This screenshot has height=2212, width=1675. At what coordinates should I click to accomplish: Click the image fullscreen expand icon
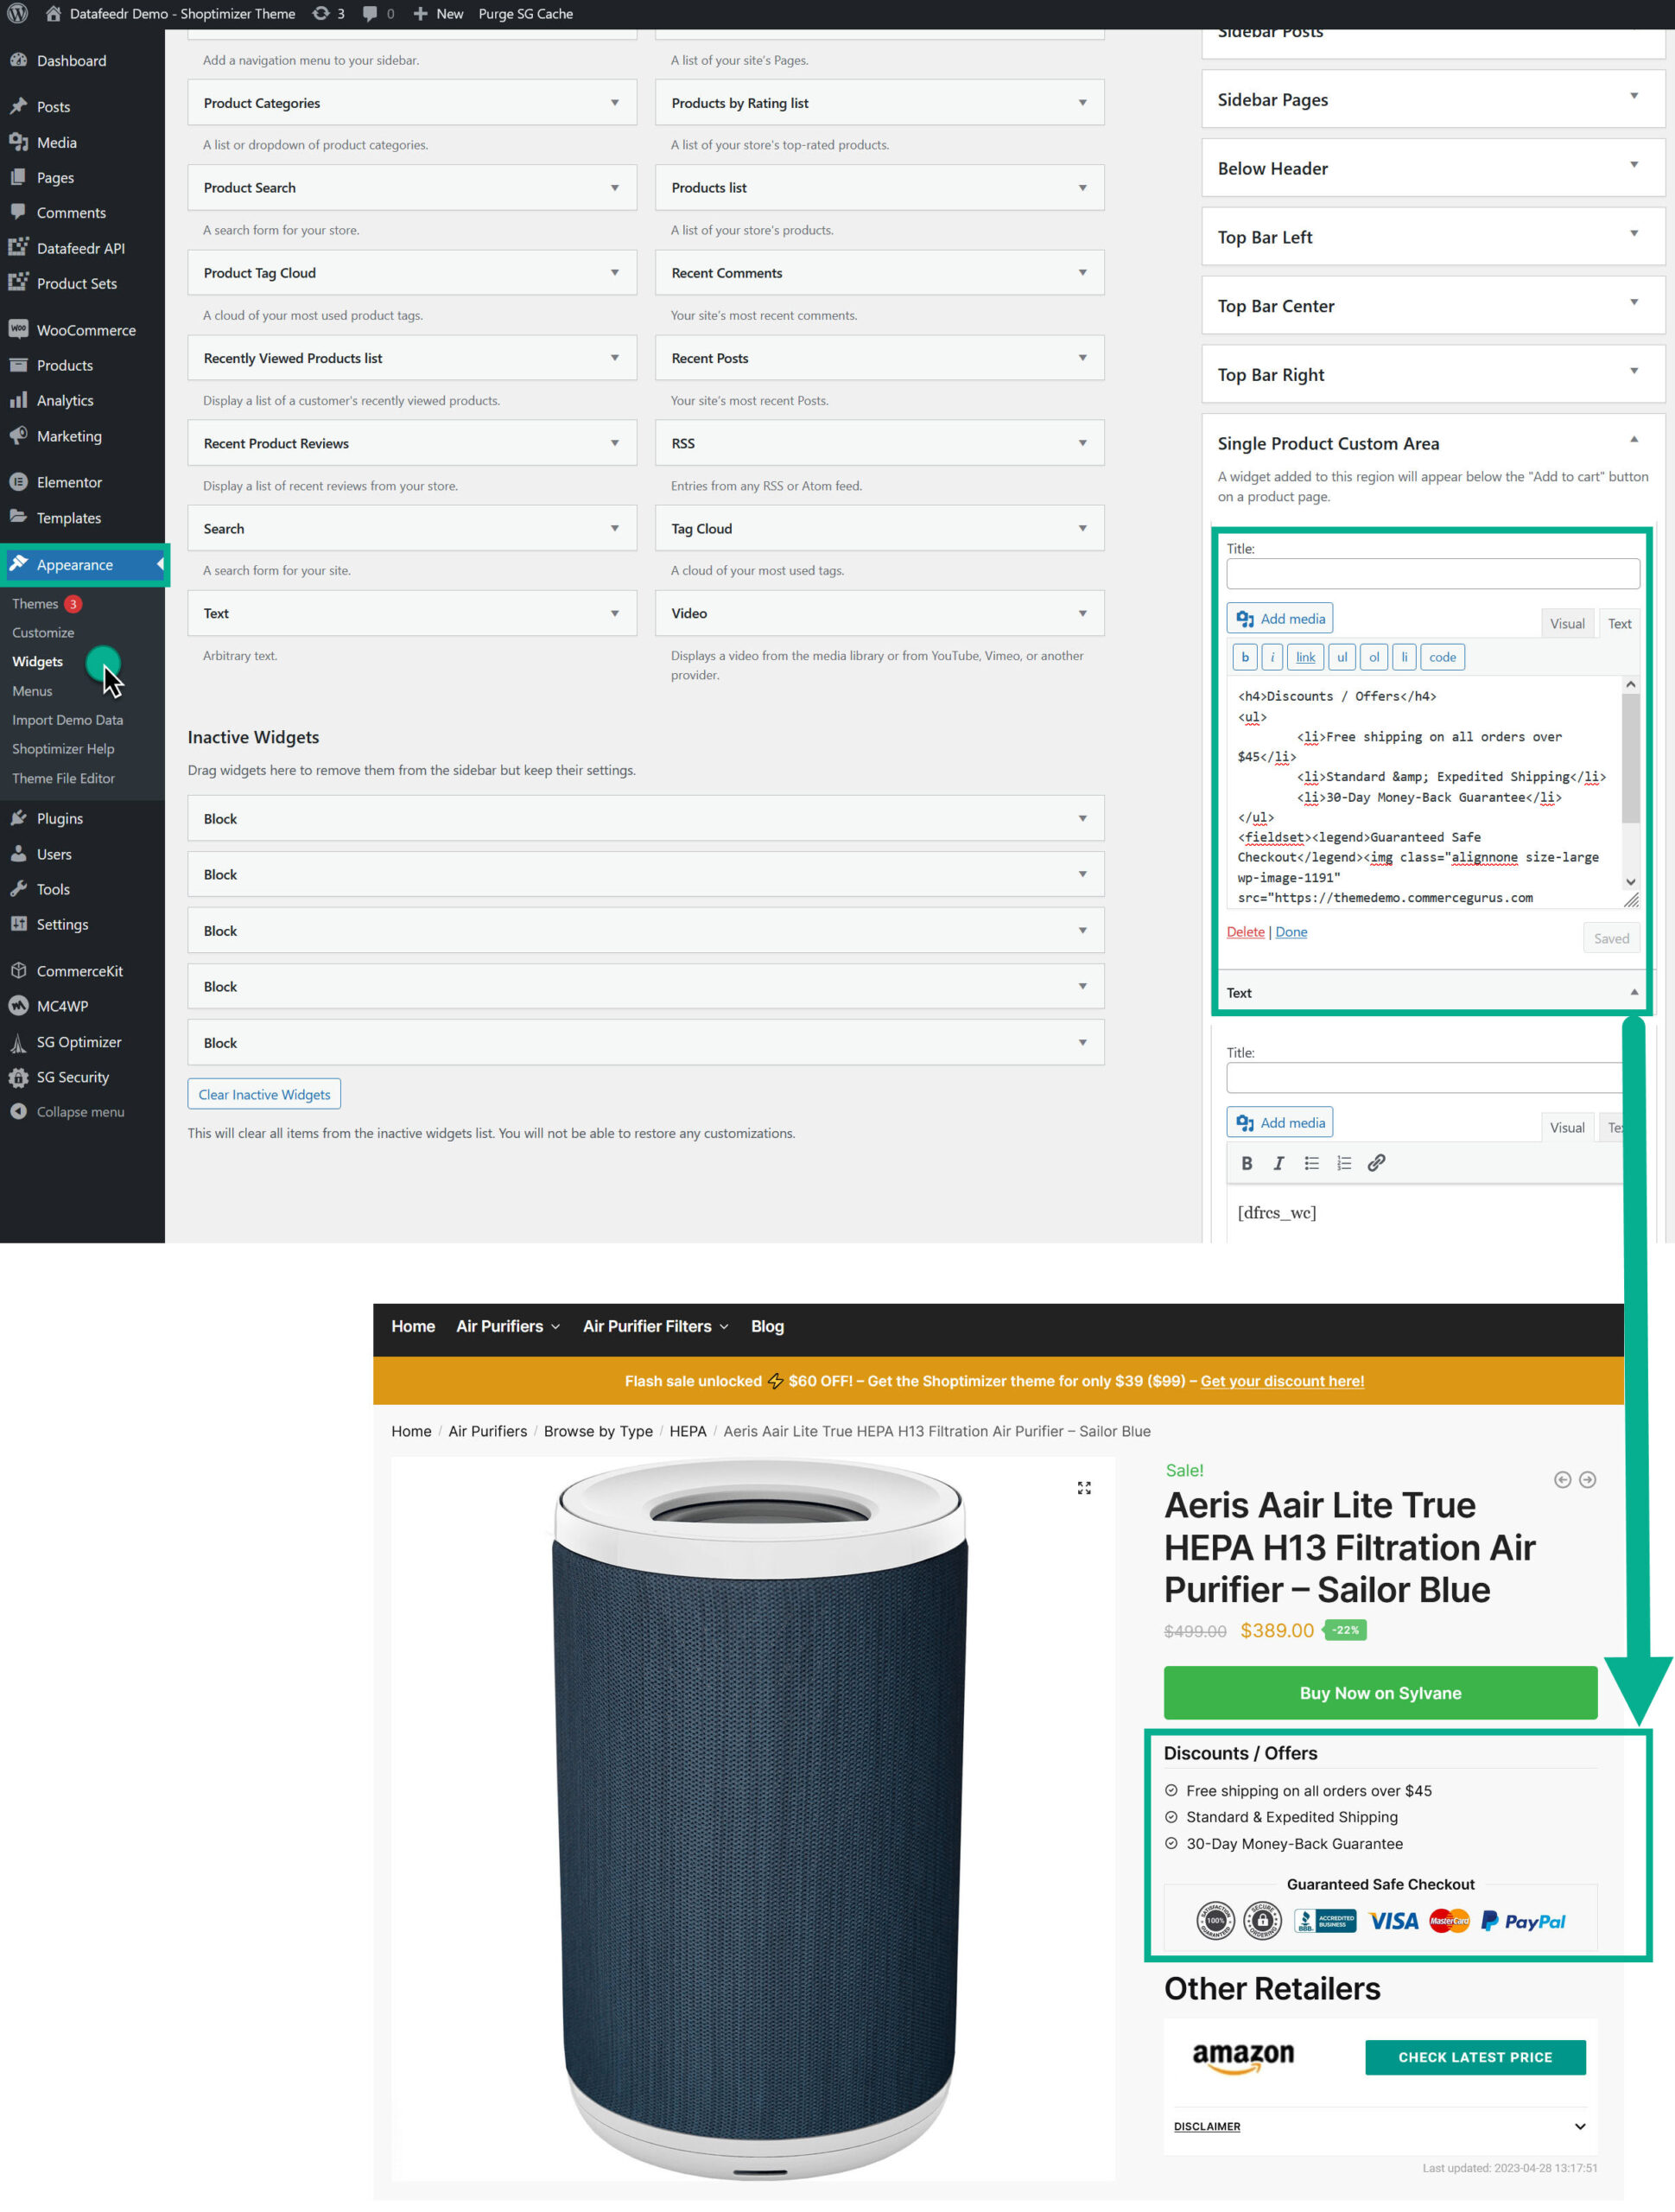(x=1084, y=1488)
